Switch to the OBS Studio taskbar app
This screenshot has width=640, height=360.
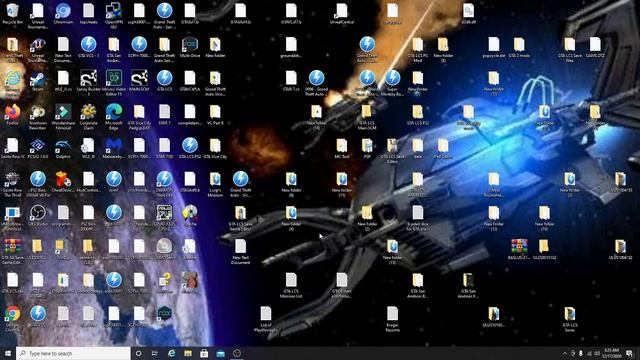point(237,353)
